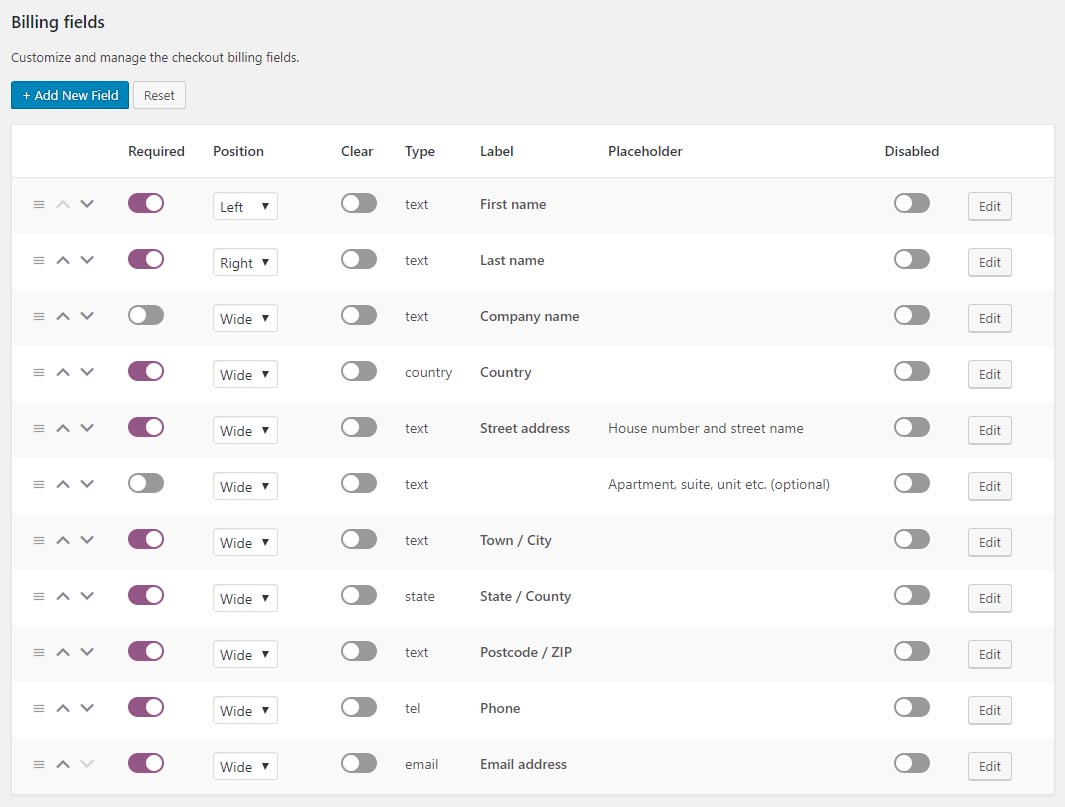Open Position dropdown for First name
Image resolution: width=1065 pixels, height=807 pixels.
(245, 206)
